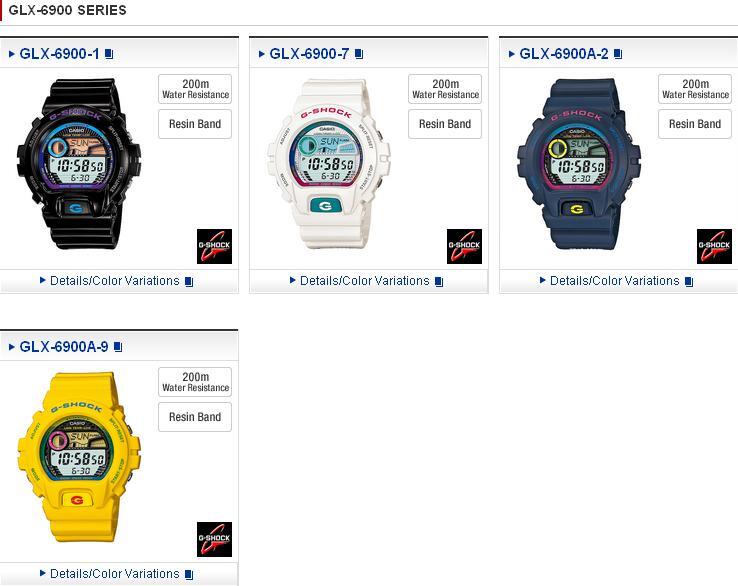Click the new-window icon beside GLX-6900A-9 title
Viewport: 738px width, 586px height.
point(118,347)
